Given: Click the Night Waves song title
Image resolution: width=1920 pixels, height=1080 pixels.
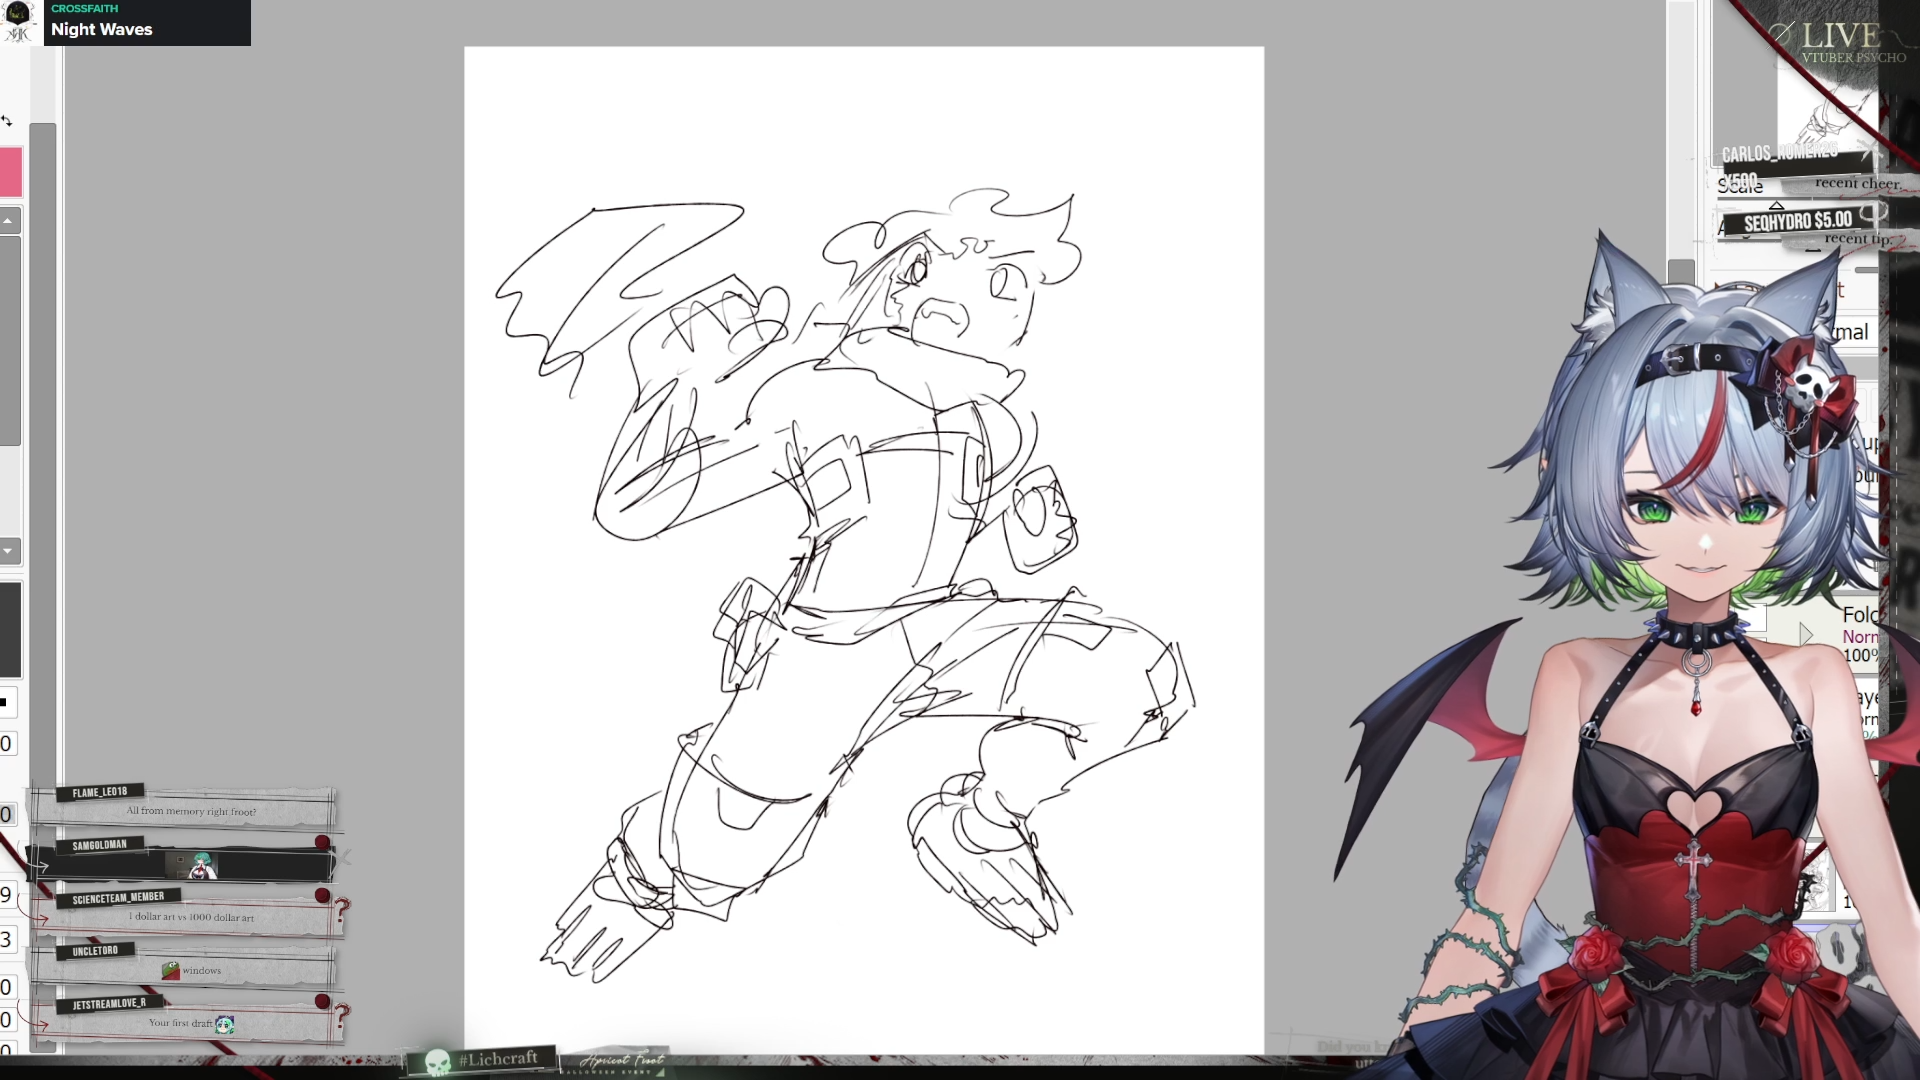Looking at the screenshot, I should point(102,30).
